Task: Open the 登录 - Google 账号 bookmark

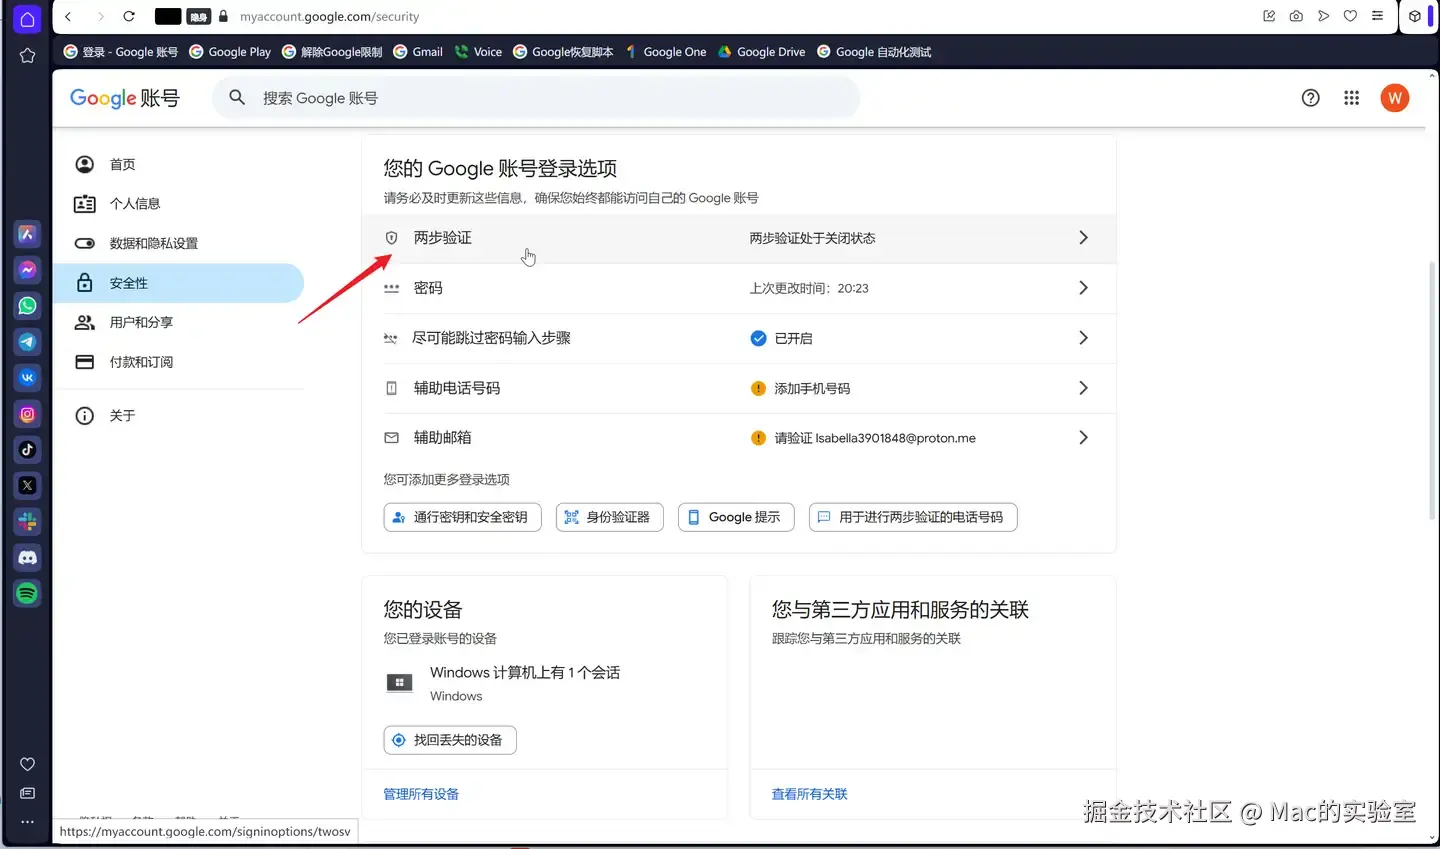Action: point(120,52)
